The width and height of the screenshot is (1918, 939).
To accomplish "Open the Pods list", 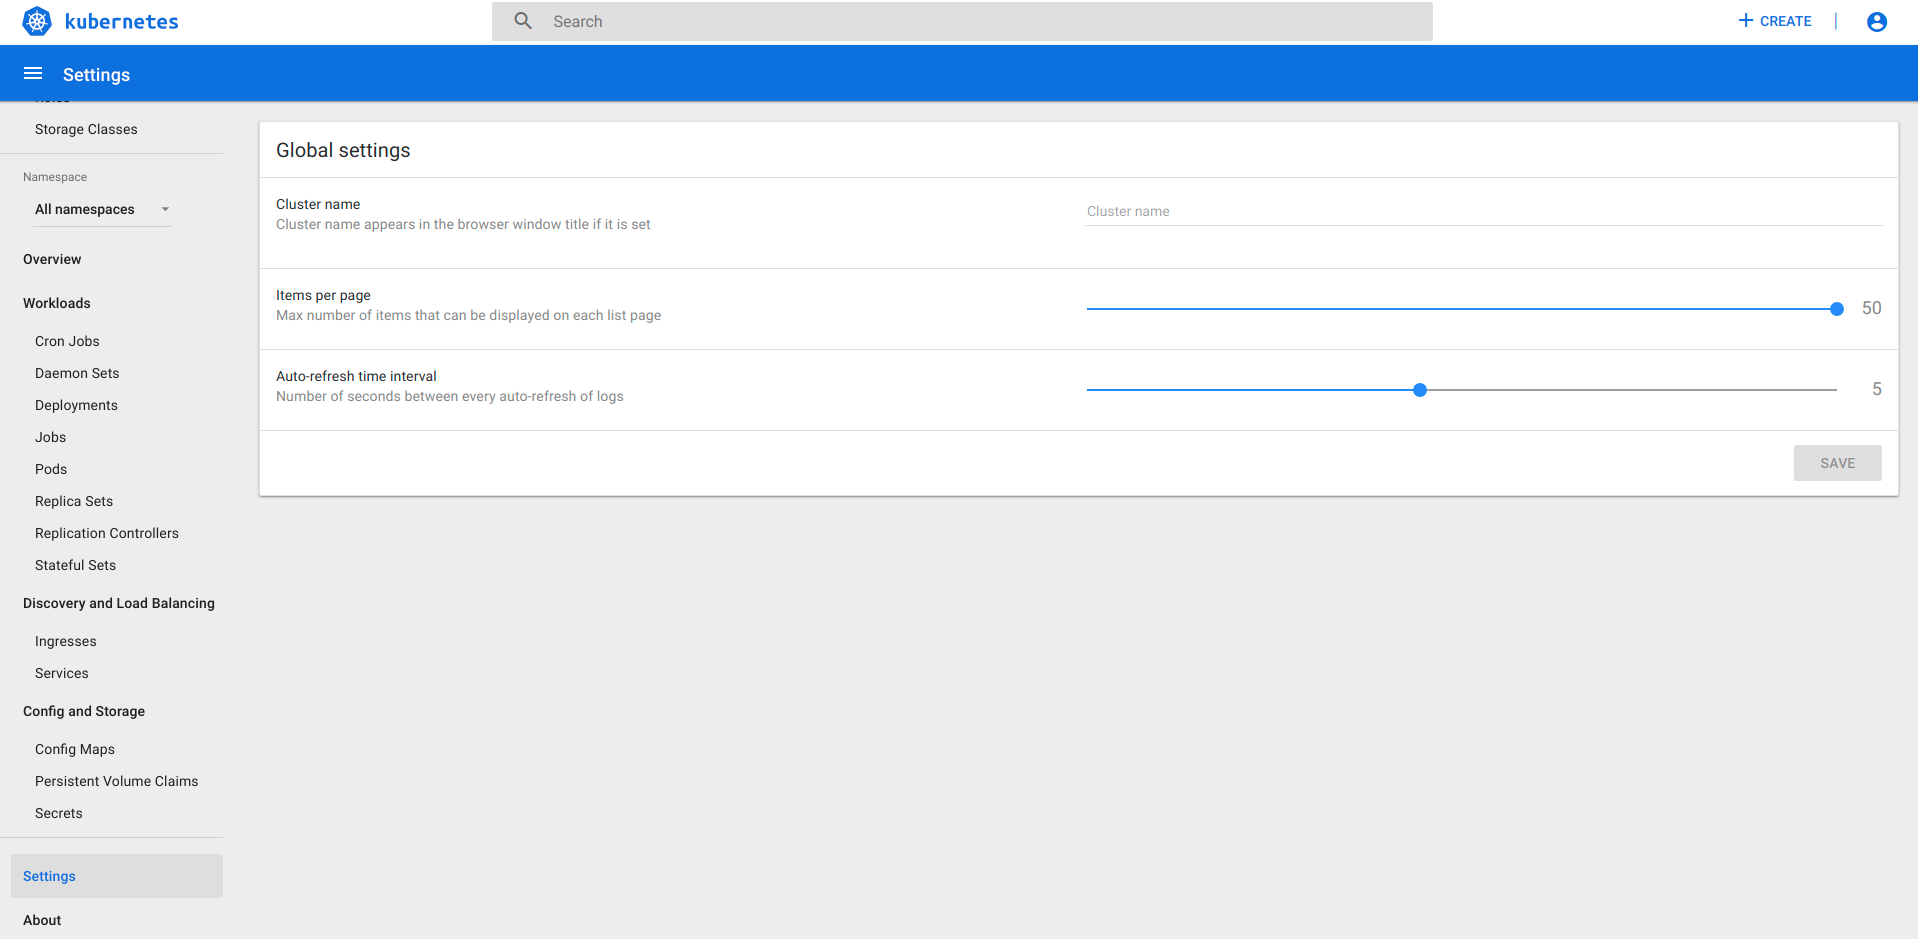I will [x=51, y=469].
